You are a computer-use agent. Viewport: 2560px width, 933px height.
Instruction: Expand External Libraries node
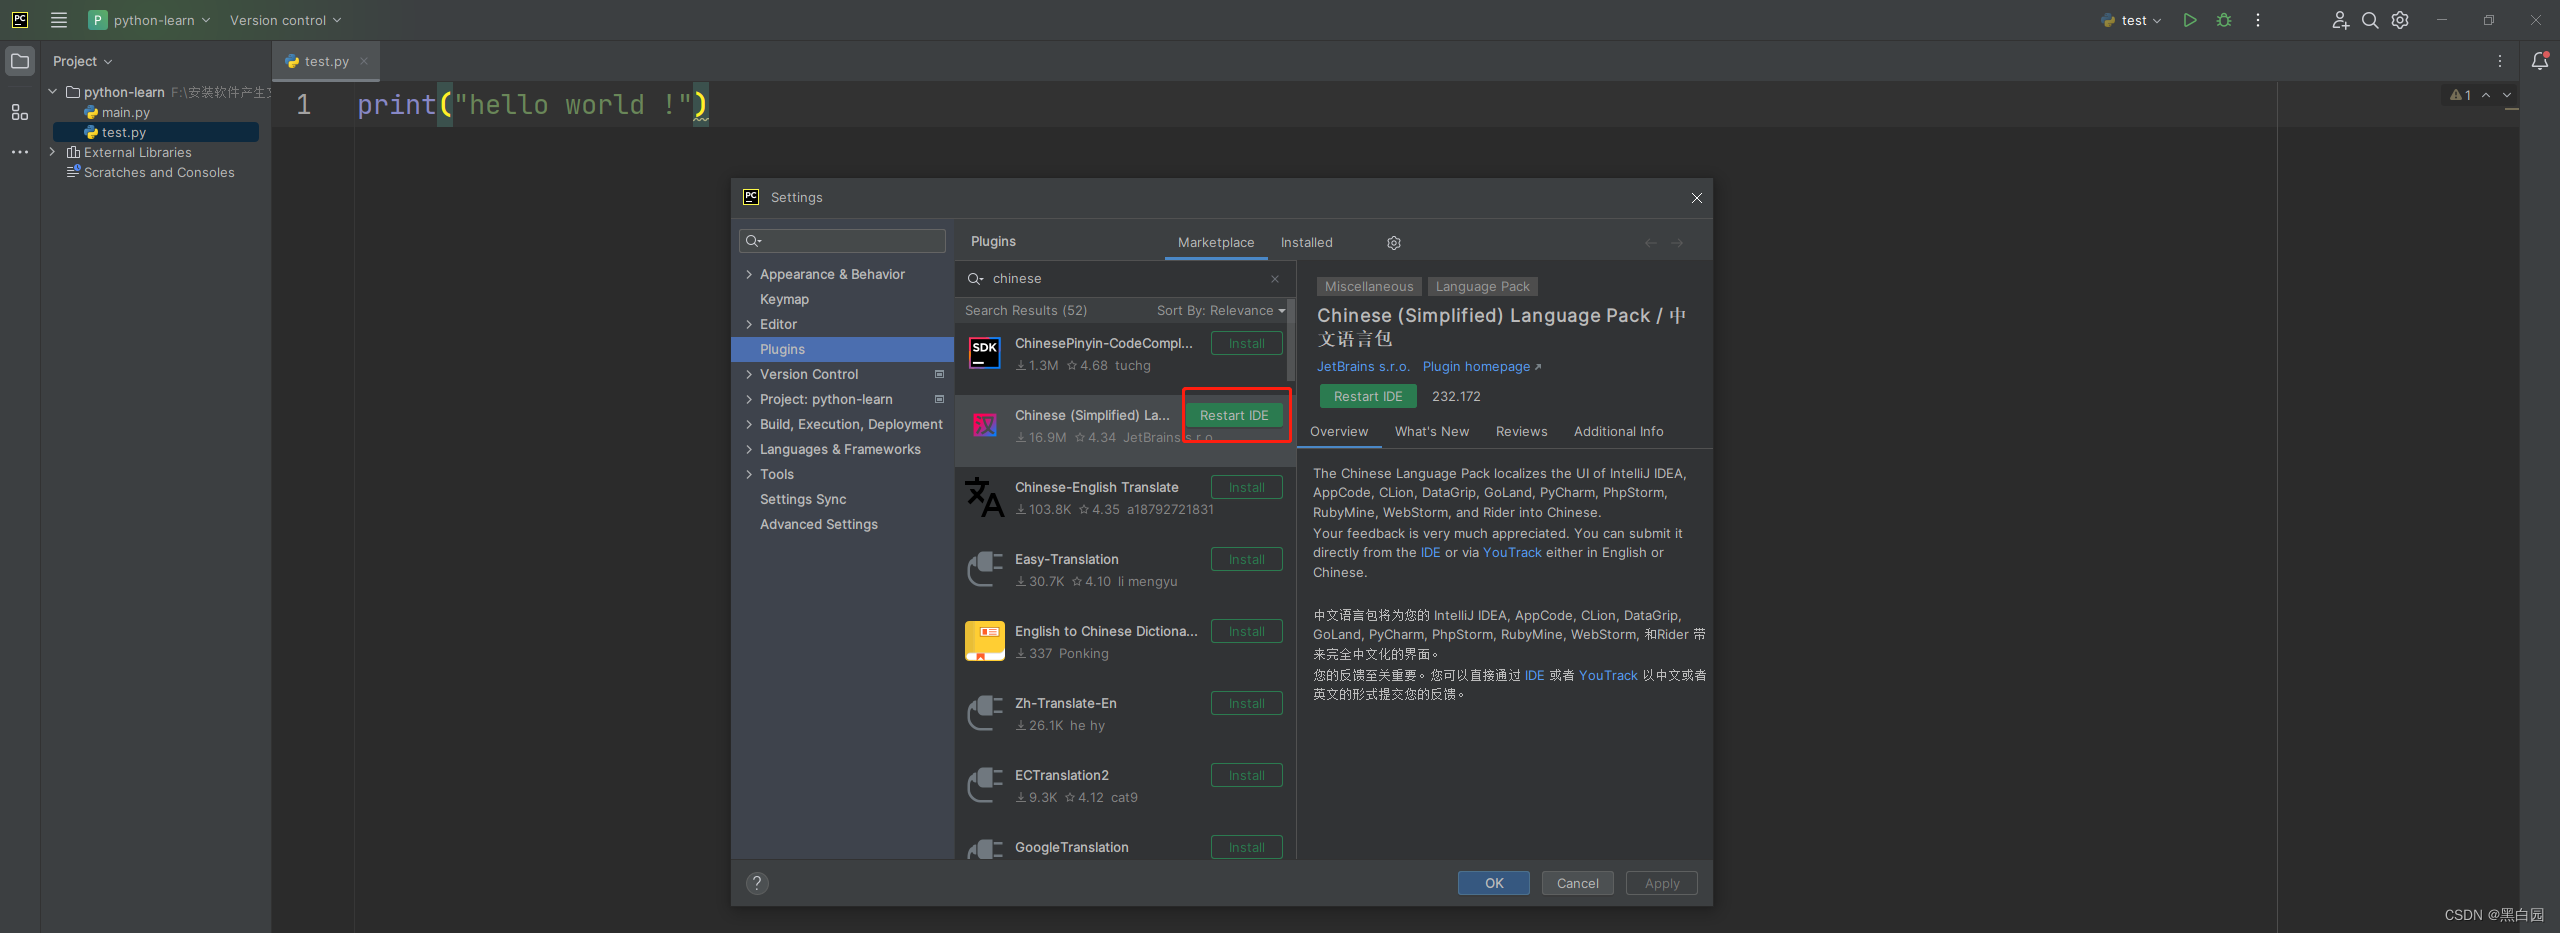53,152
